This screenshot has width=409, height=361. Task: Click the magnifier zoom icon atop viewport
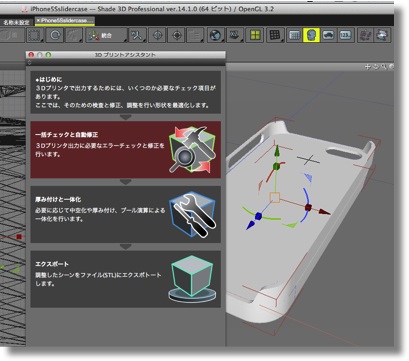tap(384, 67)
